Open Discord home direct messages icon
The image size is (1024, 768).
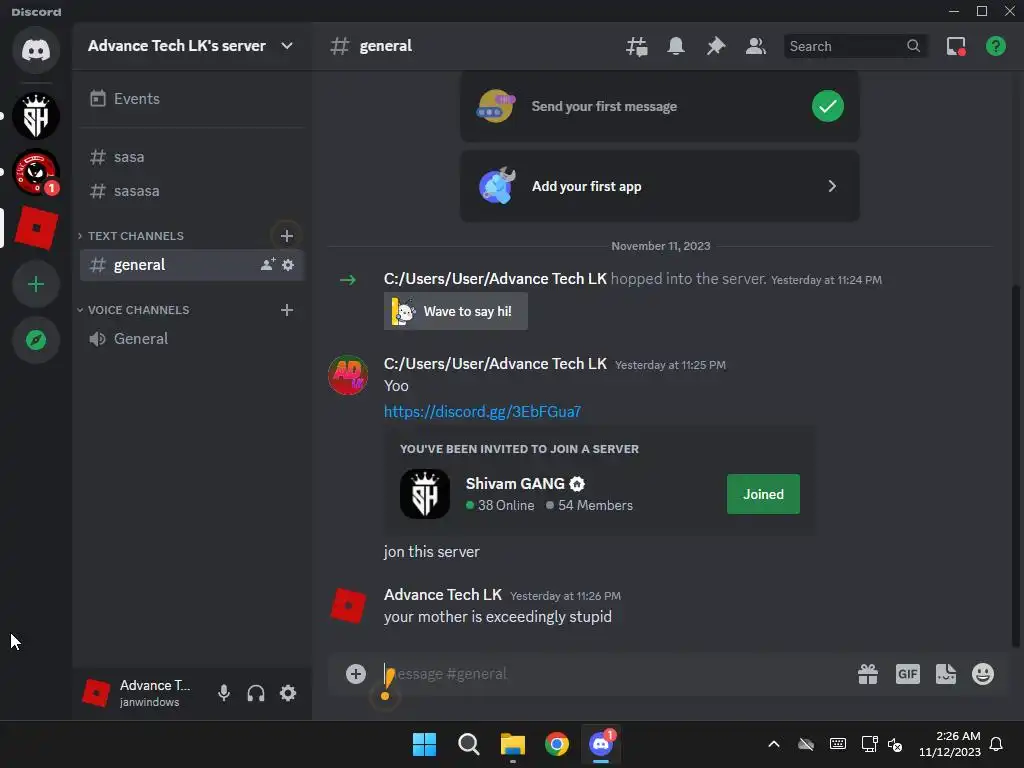tap(36, 50)
